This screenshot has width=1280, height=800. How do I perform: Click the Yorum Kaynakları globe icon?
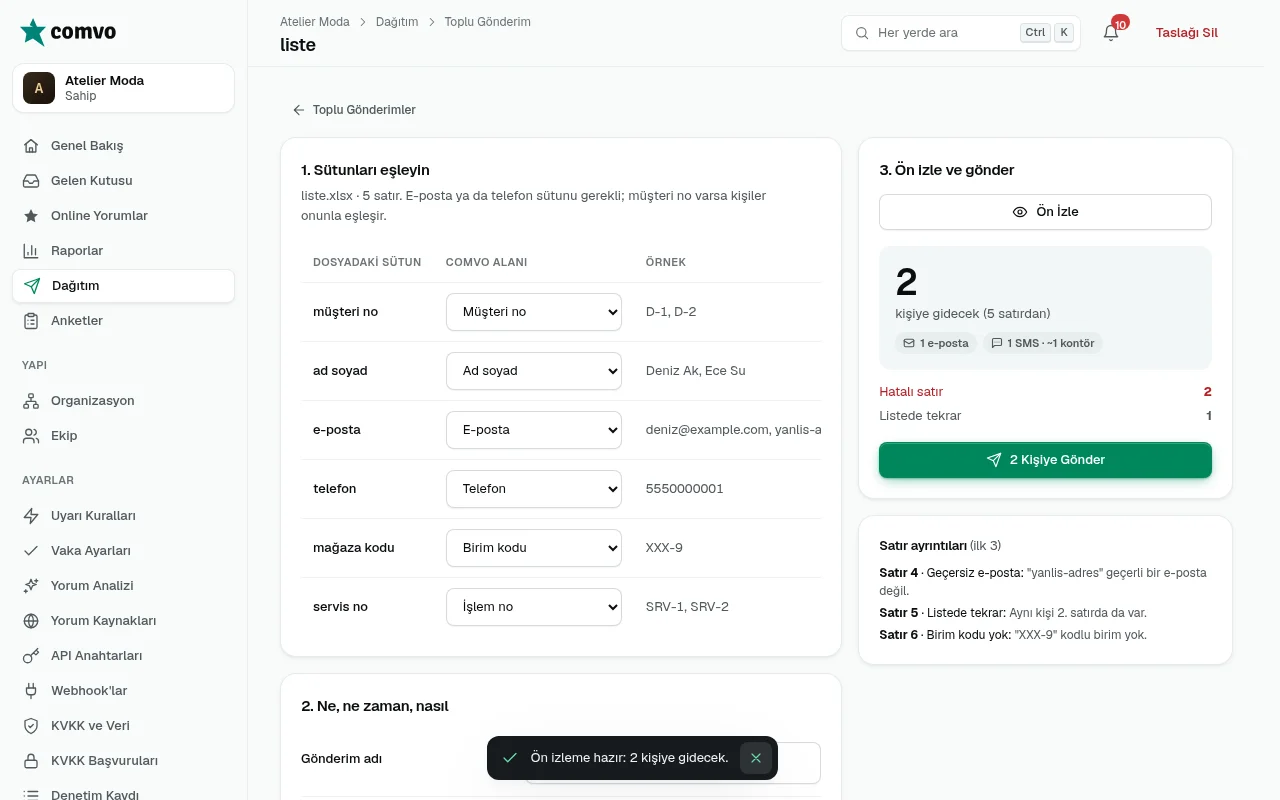31,621
